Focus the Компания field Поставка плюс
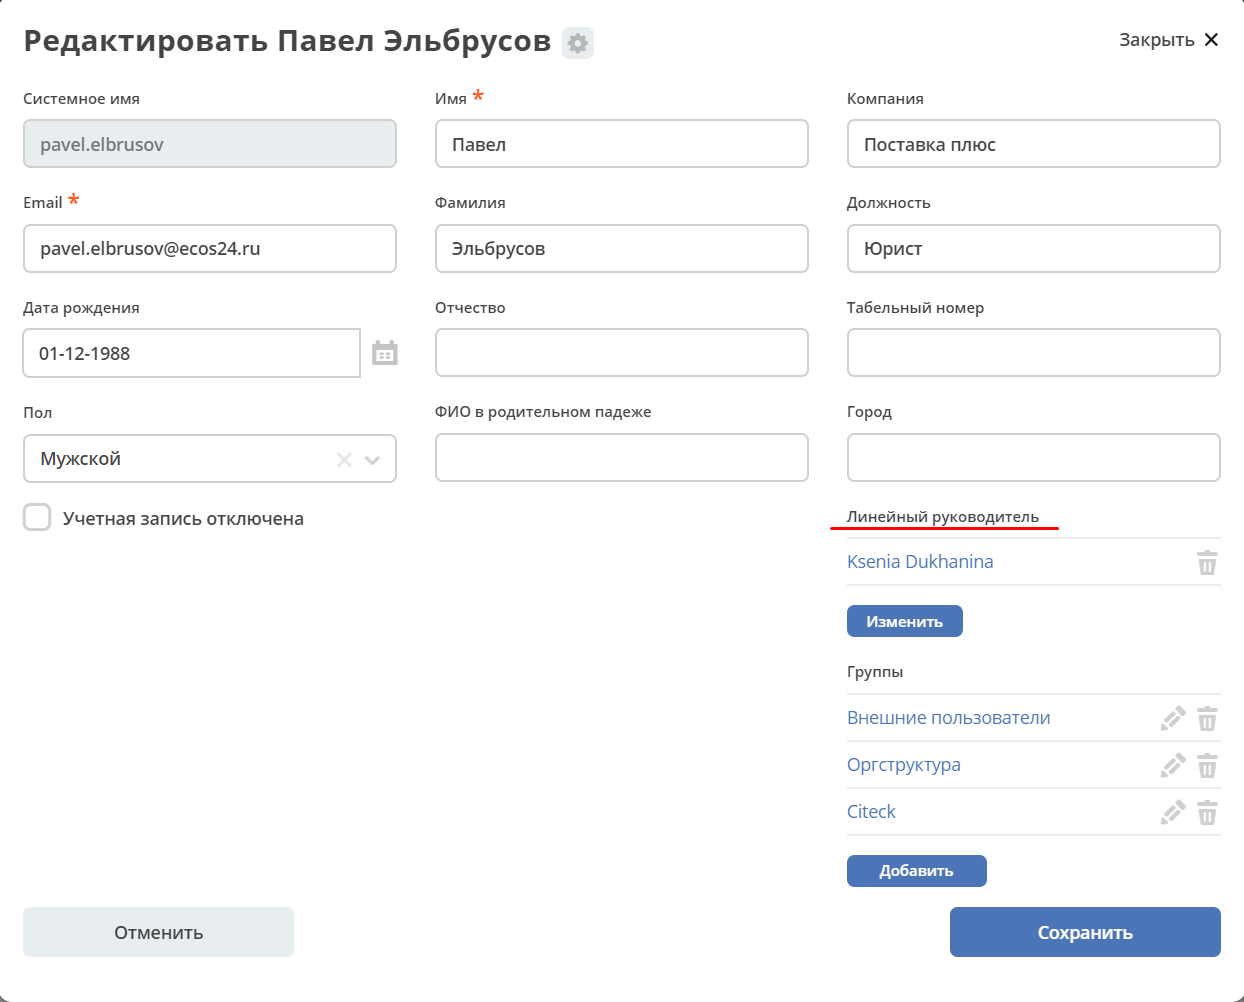Viewport: 1244px width, 1002px height. point(1034,144)
